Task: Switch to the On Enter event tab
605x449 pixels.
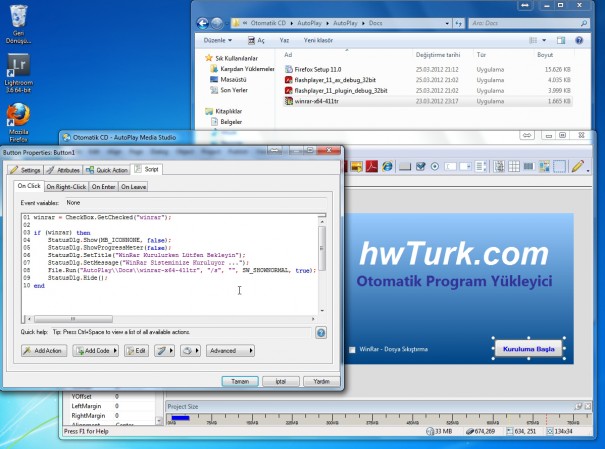Action: [x=103, y=187]
